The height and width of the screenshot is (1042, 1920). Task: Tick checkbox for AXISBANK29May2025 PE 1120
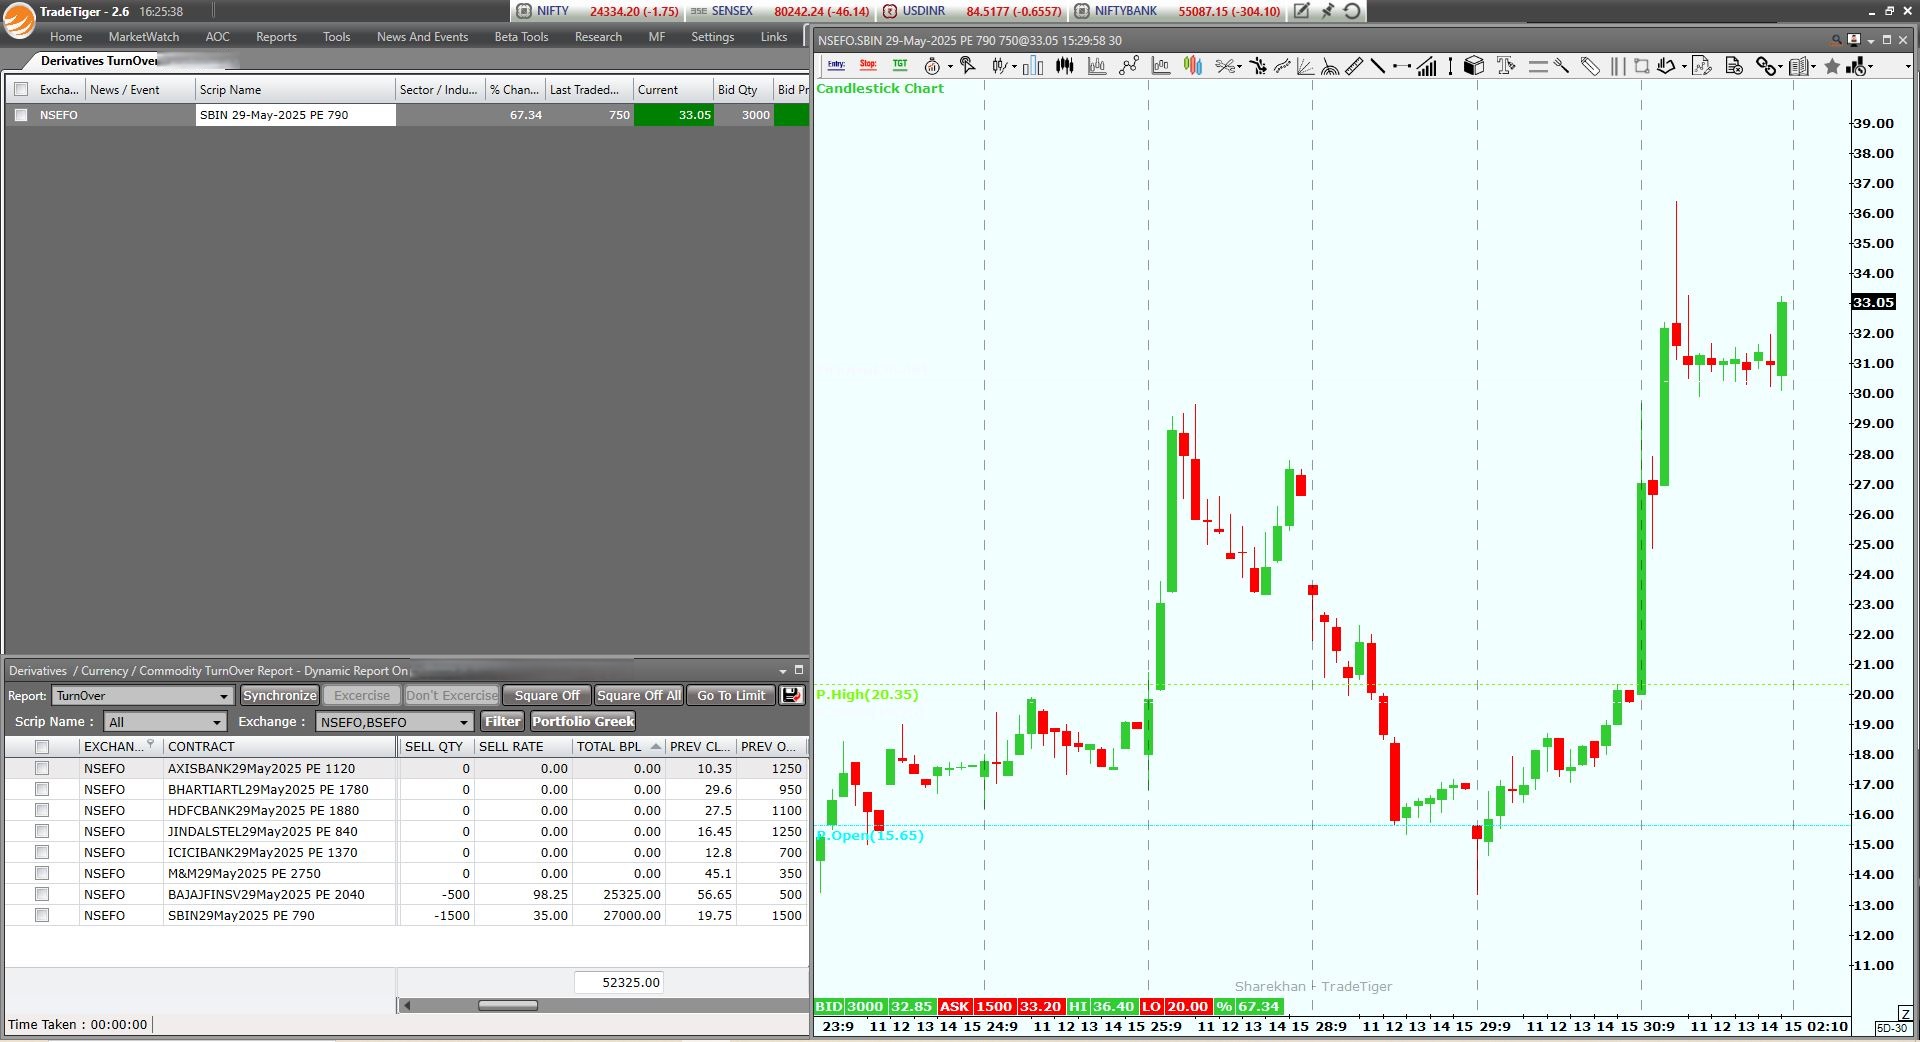(42, 768)
